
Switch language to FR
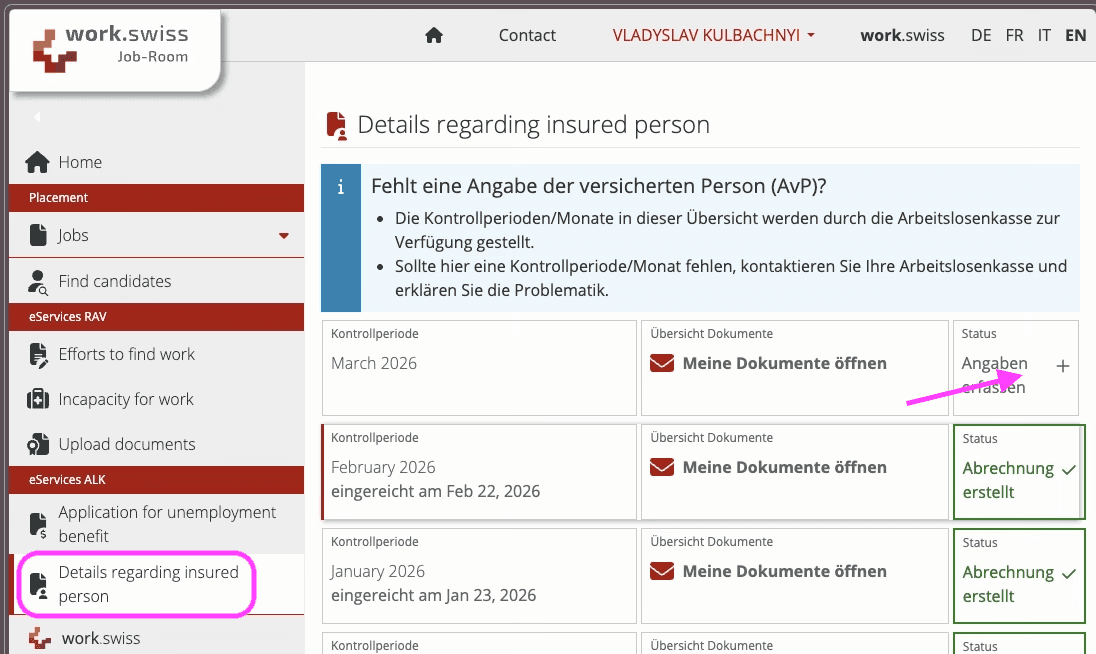pos(1014,35)
